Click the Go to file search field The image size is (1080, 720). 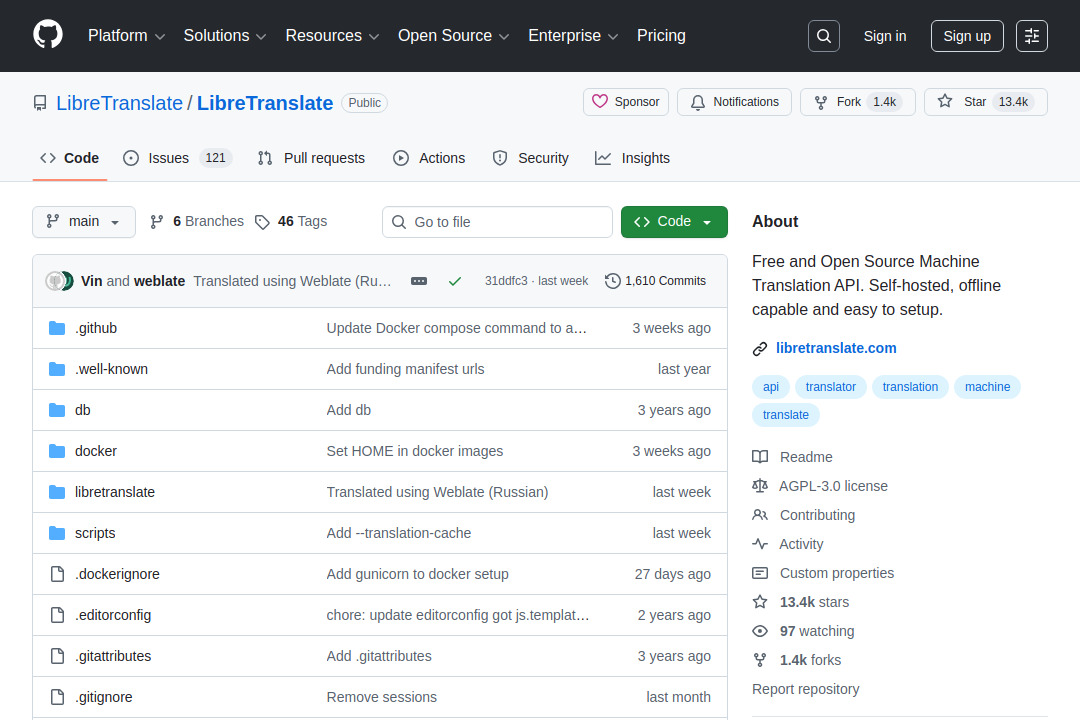point(497,222)
